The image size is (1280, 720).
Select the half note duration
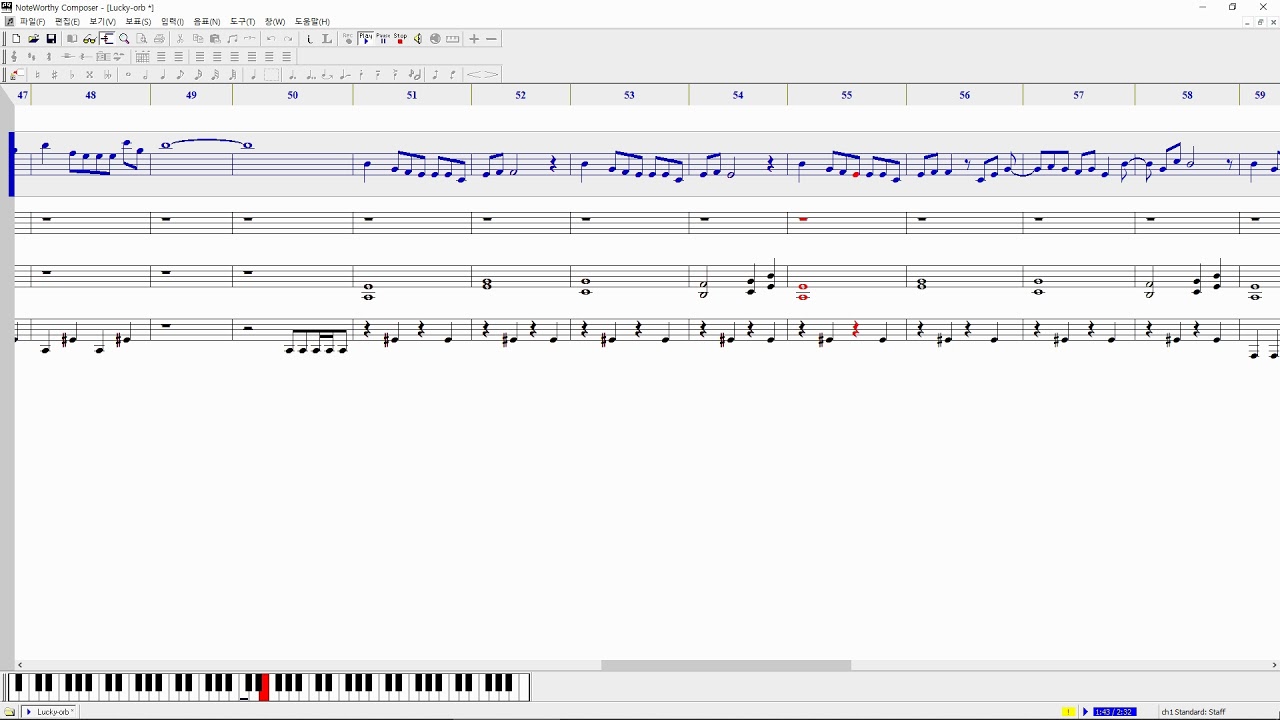pos(145,74)
